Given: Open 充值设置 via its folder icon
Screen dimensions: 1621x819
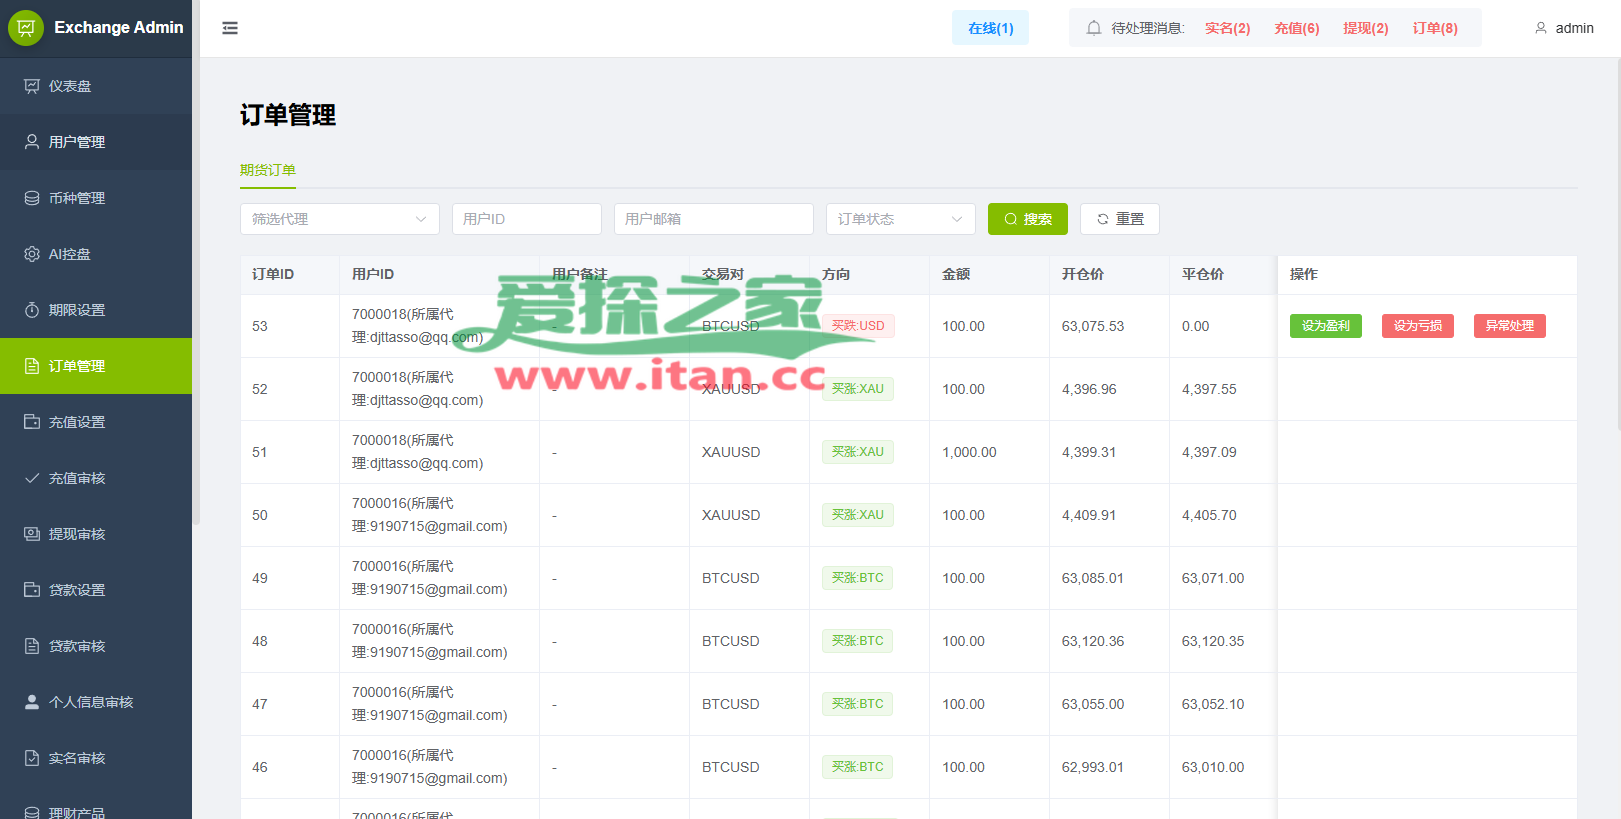Looking at the screenshot, I should (x=32, y=422).
